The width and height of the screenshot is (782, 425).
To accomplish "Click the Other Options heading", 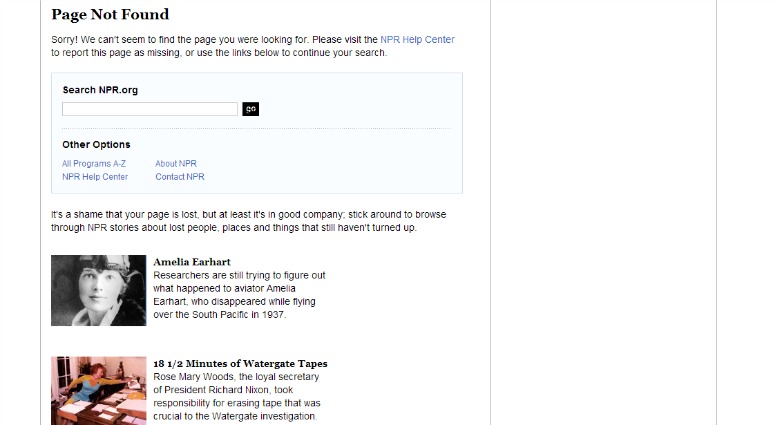I will tap(96, 145).
